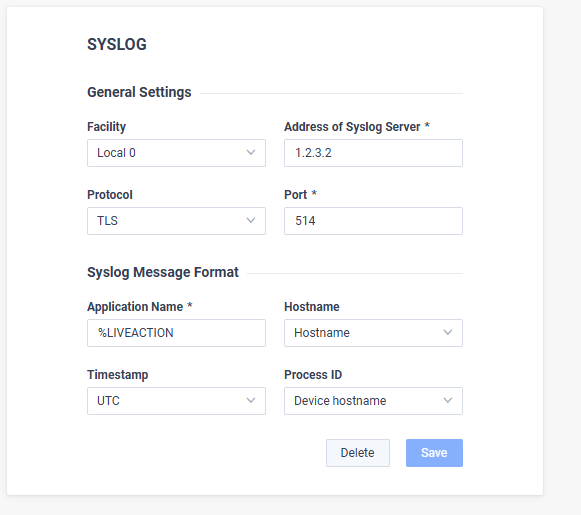This screenshot has width=581, height=515.
Task: Select the Application Name text box
Action: (x=176, y=333)
